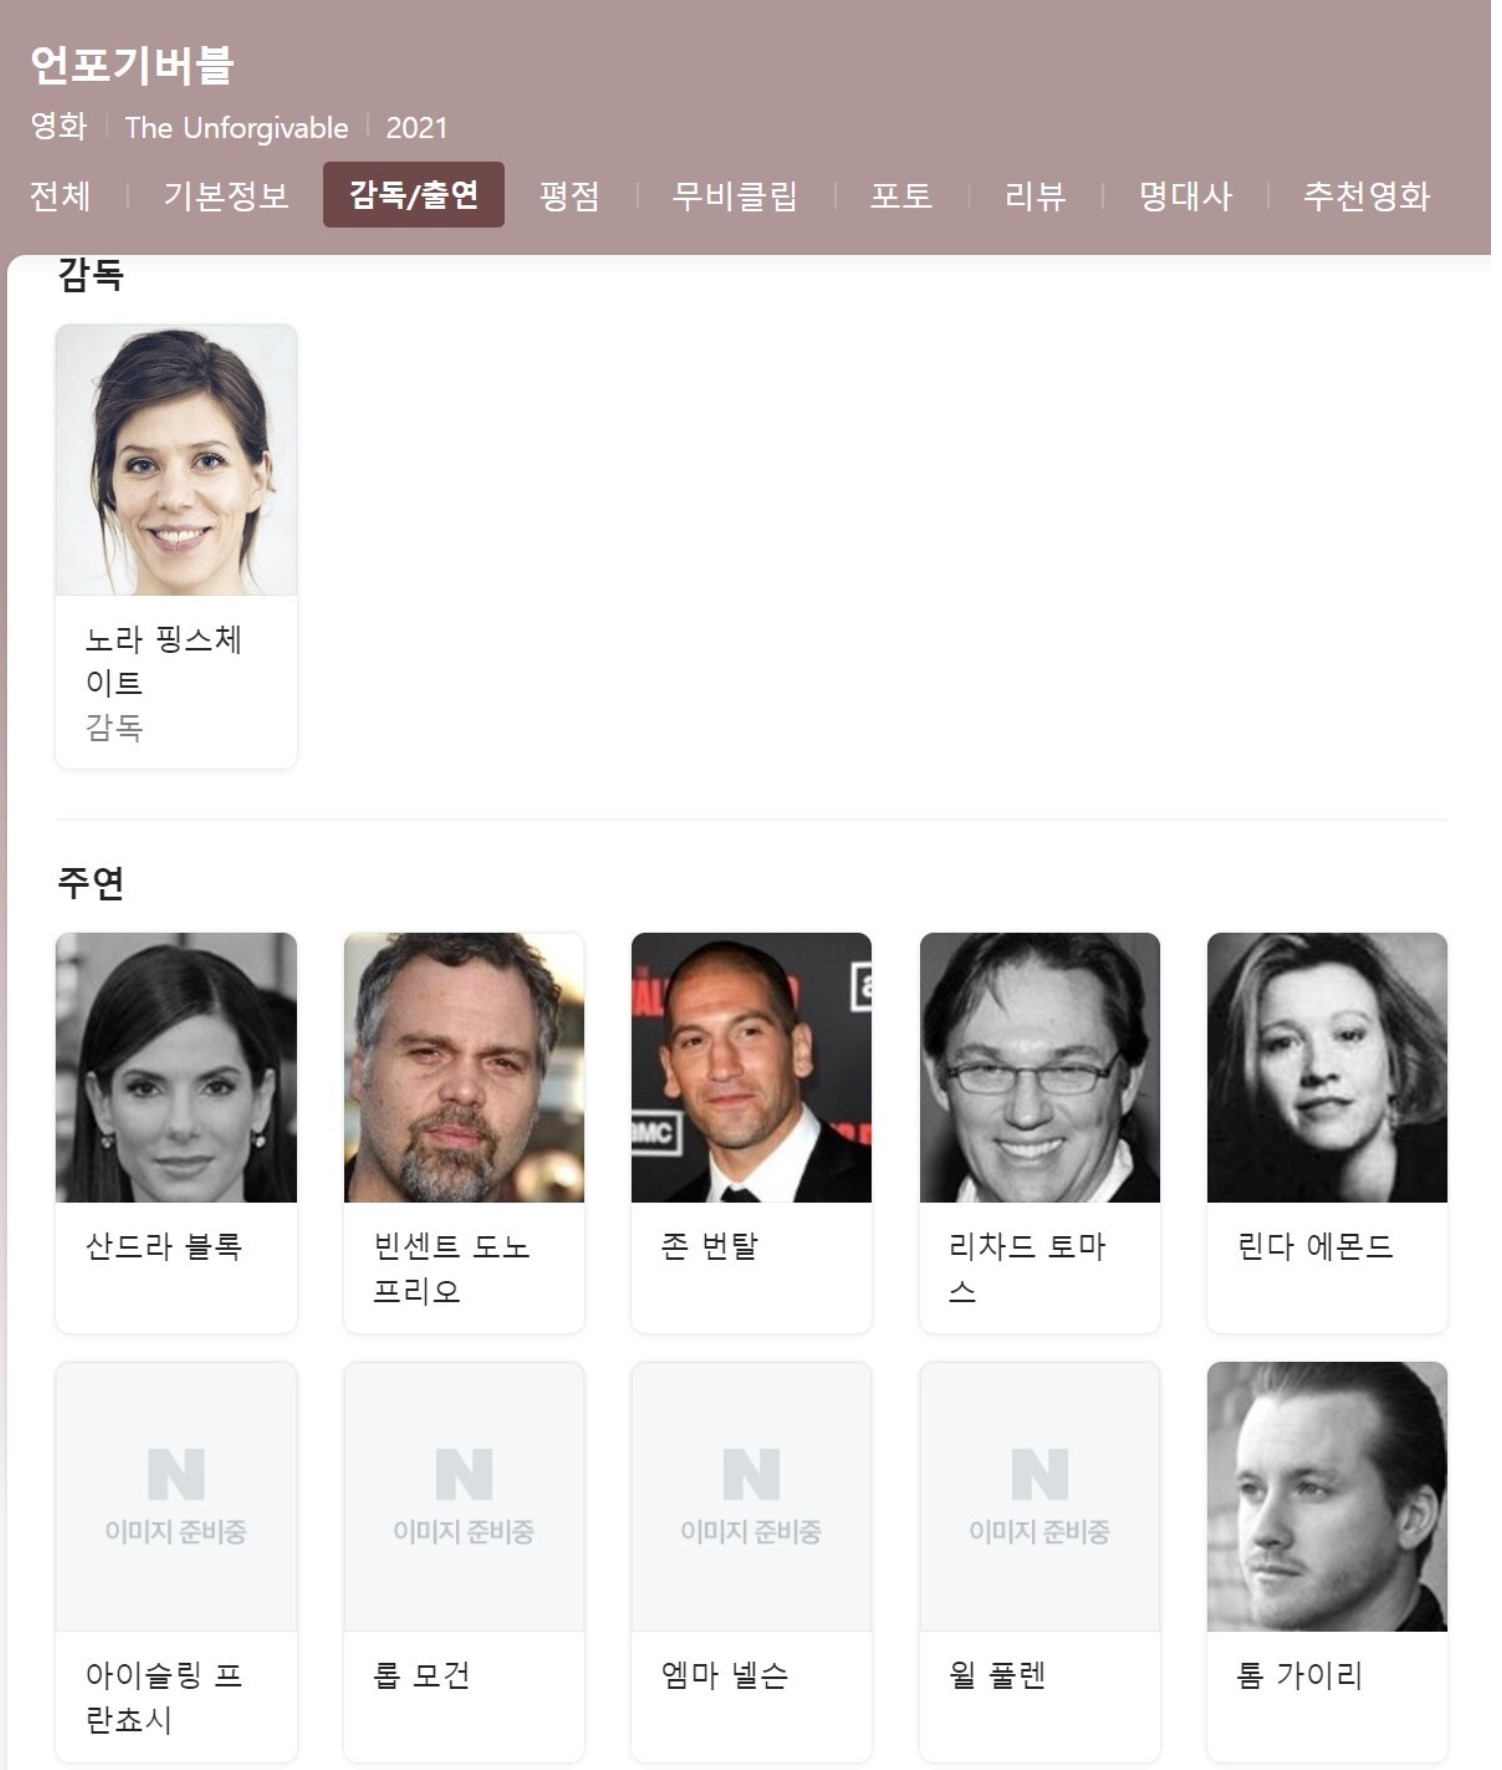Click the 윌 풀렌 name link

(x=997, y=1675)
